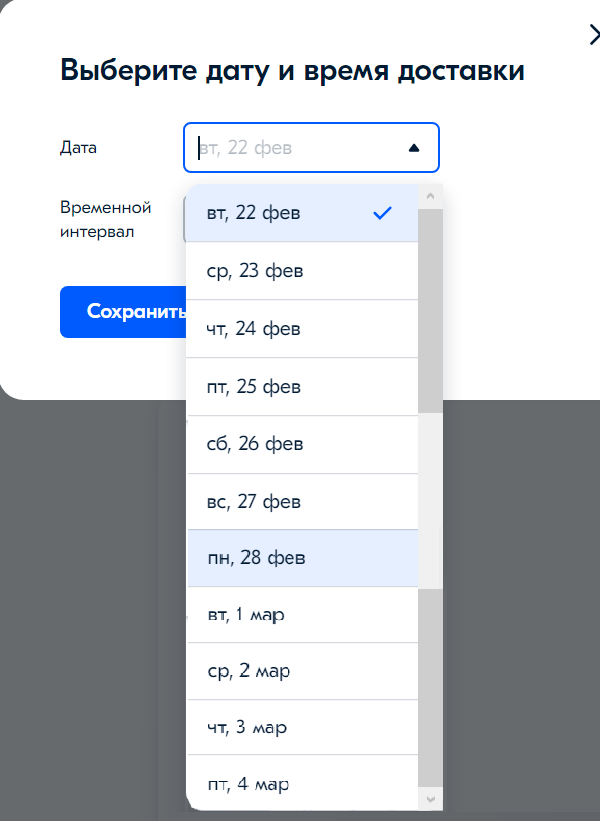
Task: Open the Временной интервал dropdown
Action: (185, 219)
